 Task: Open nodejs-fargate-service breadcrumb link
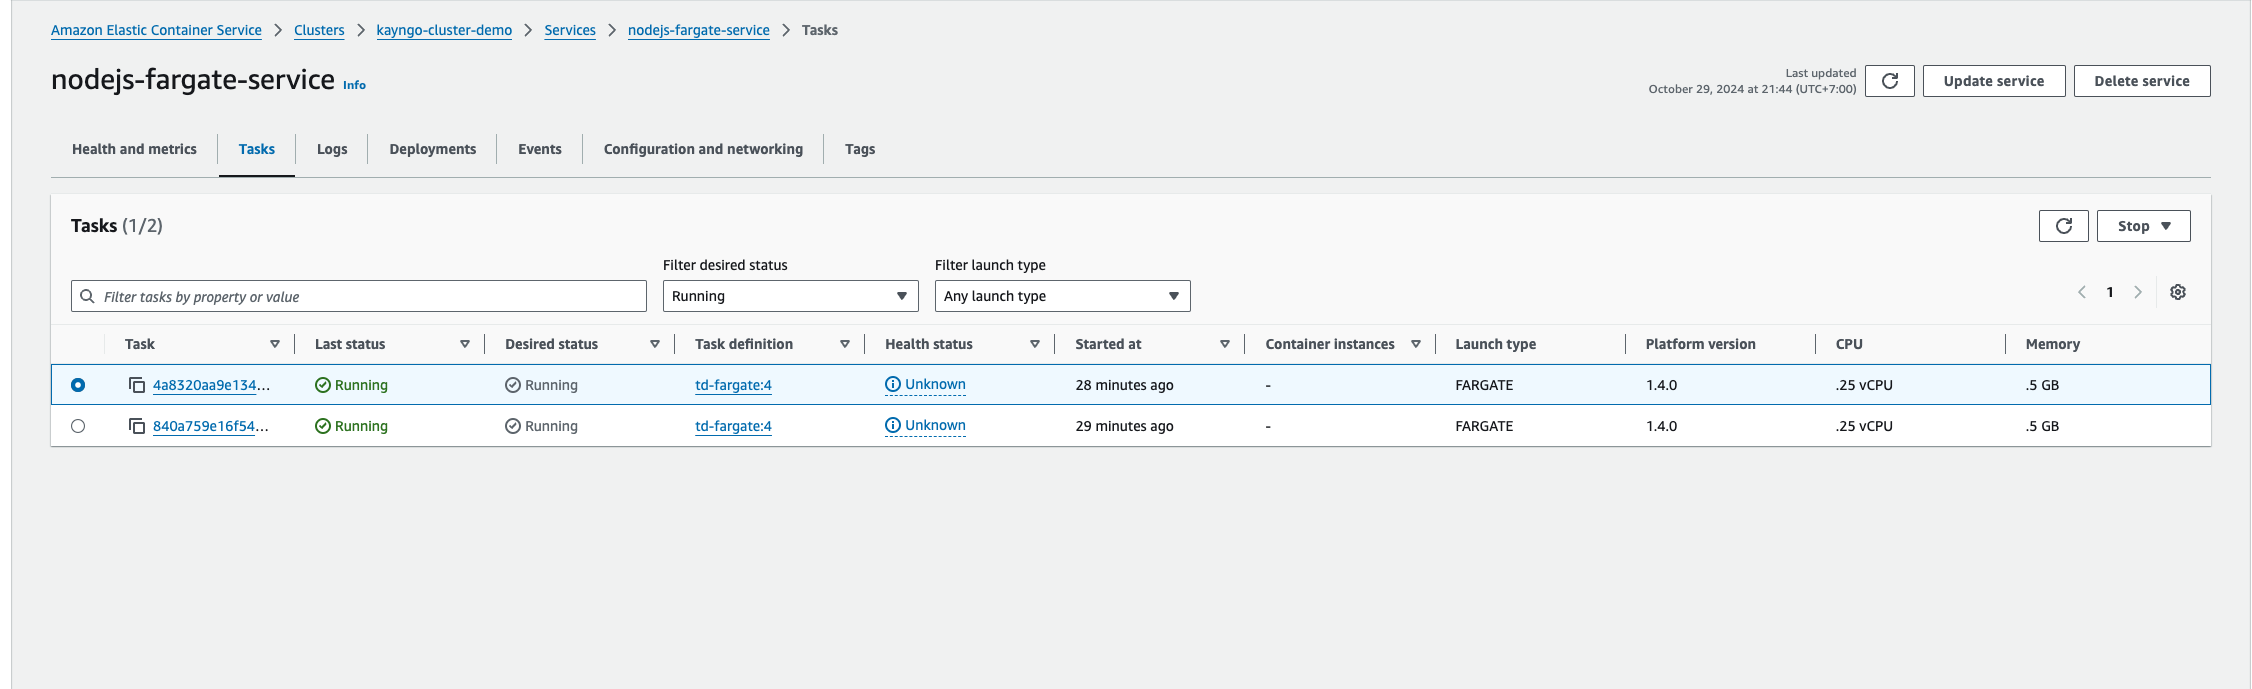pos(699,30)
